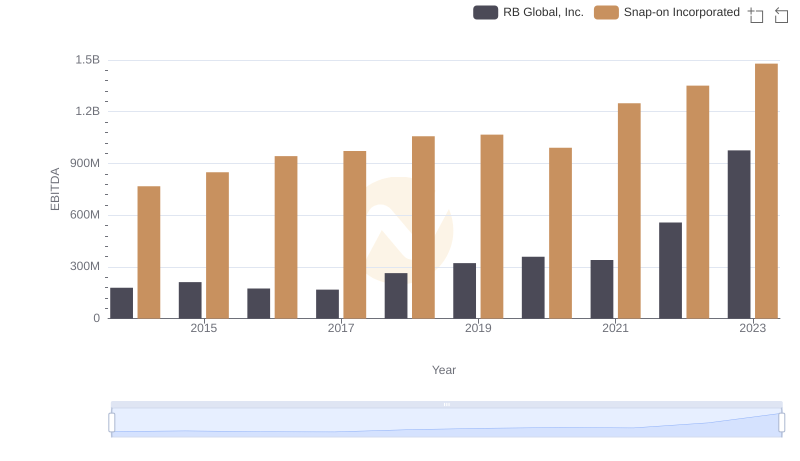Click the Snap-on bar for 2019
This screenshot has height=461, width=800.
click(x=492, y=226)
